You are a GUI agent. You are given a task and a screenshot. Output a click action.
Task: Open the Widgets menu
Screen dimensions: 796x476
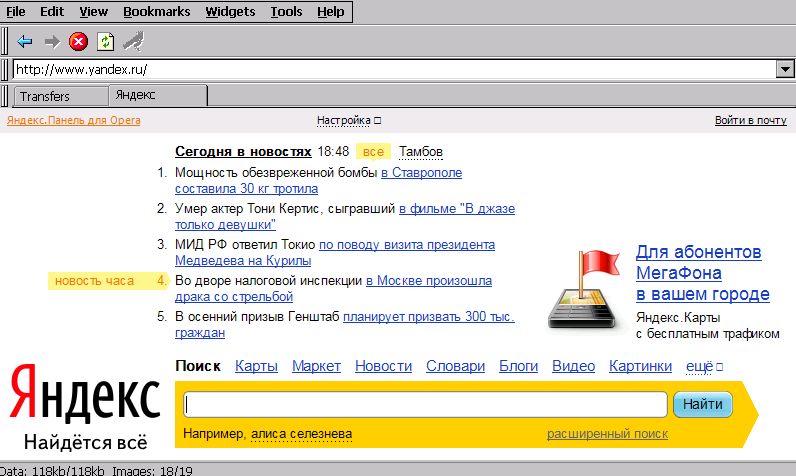point(230,12)
